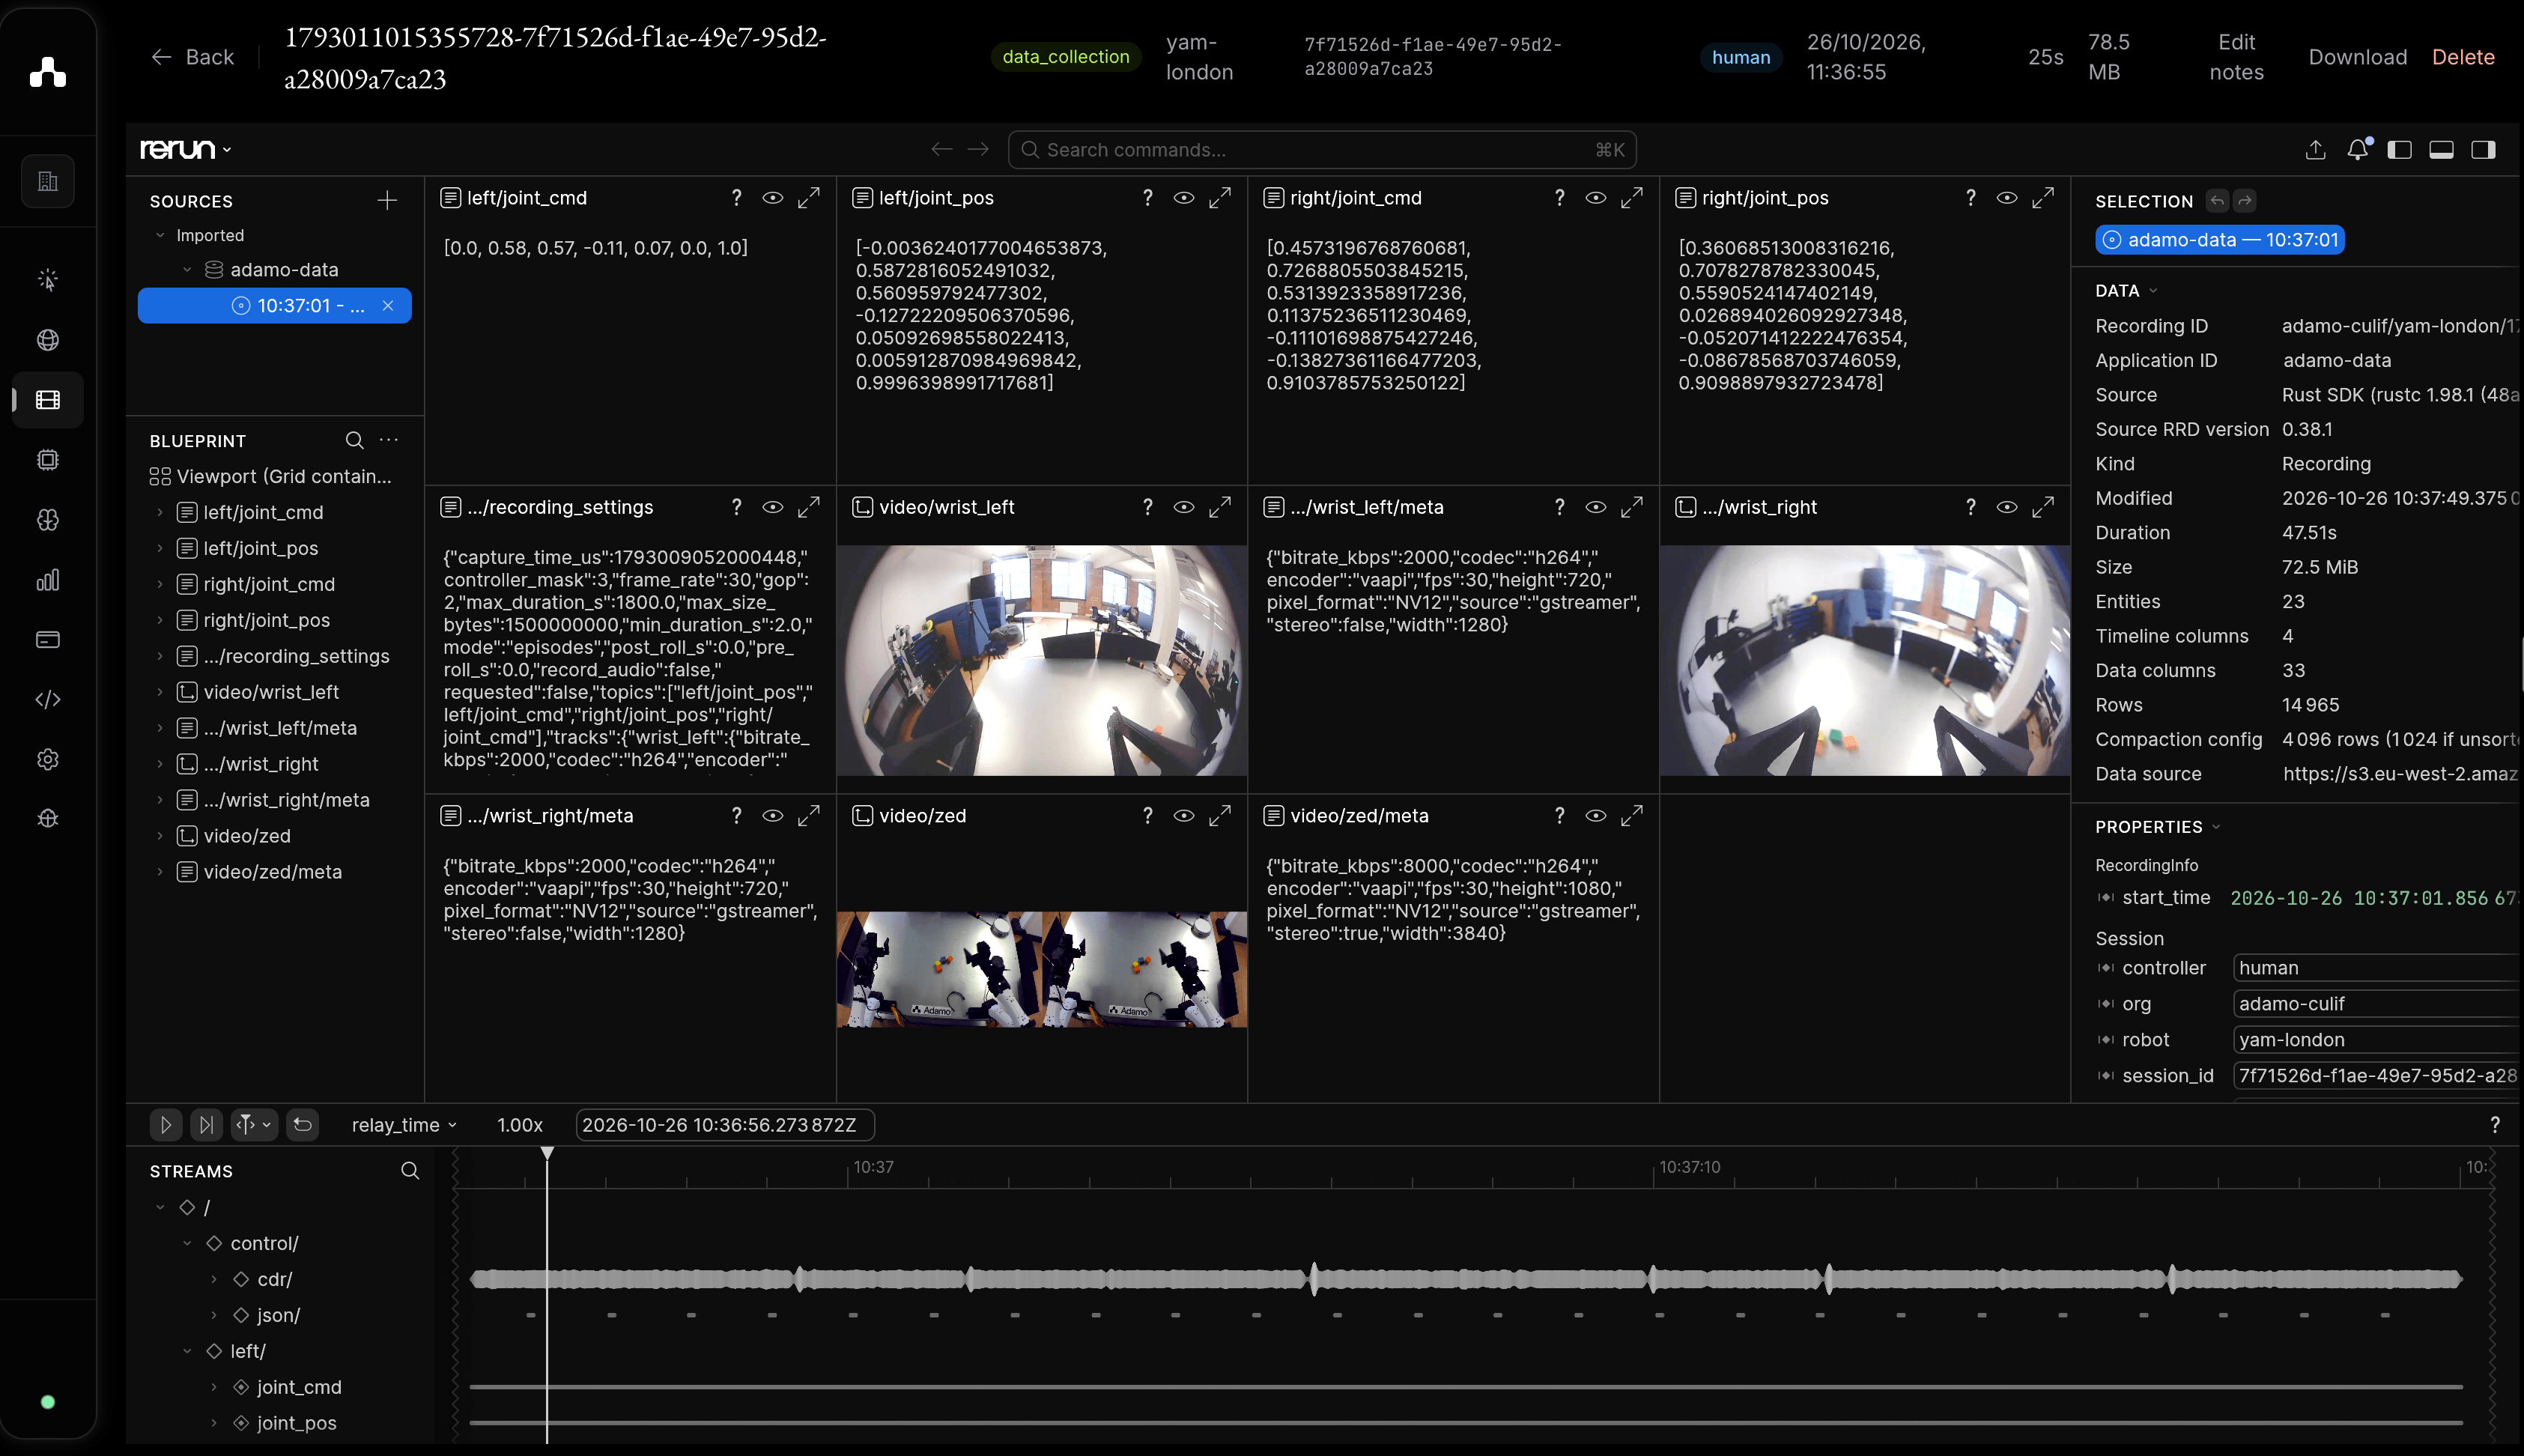Viewport: 2524px width, 1456px height.
Task: Play the recording timeline
Action: coord(166,1125)
